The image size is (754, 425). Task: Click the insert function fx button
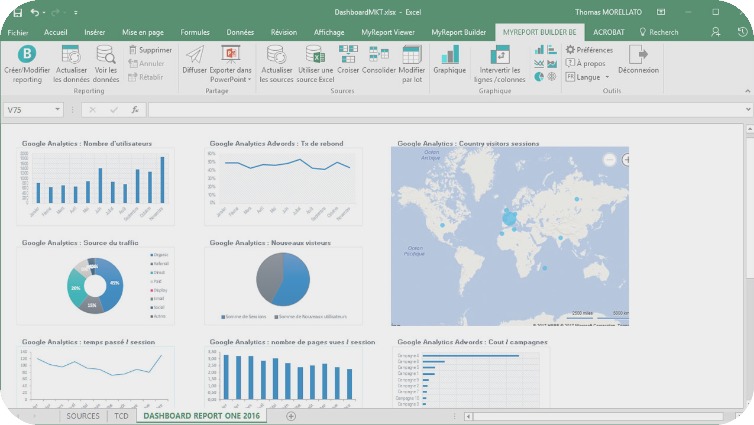click(x=135, y=110)
